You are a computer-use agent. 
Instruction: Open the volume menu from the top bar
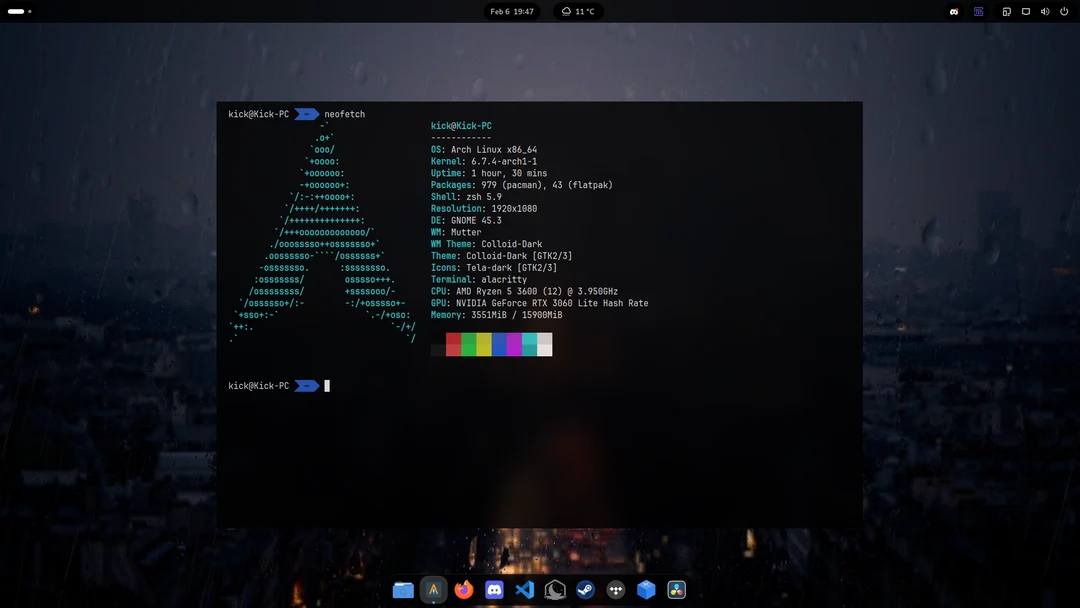pyautogui.click(x=1043, y=11)
